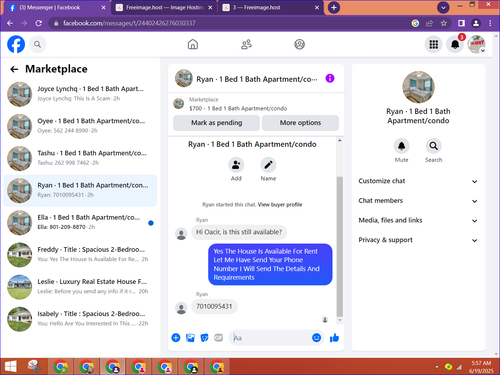Open conversation information purple icon
Viewport: 500px width, 375px height.
[330, 78]
